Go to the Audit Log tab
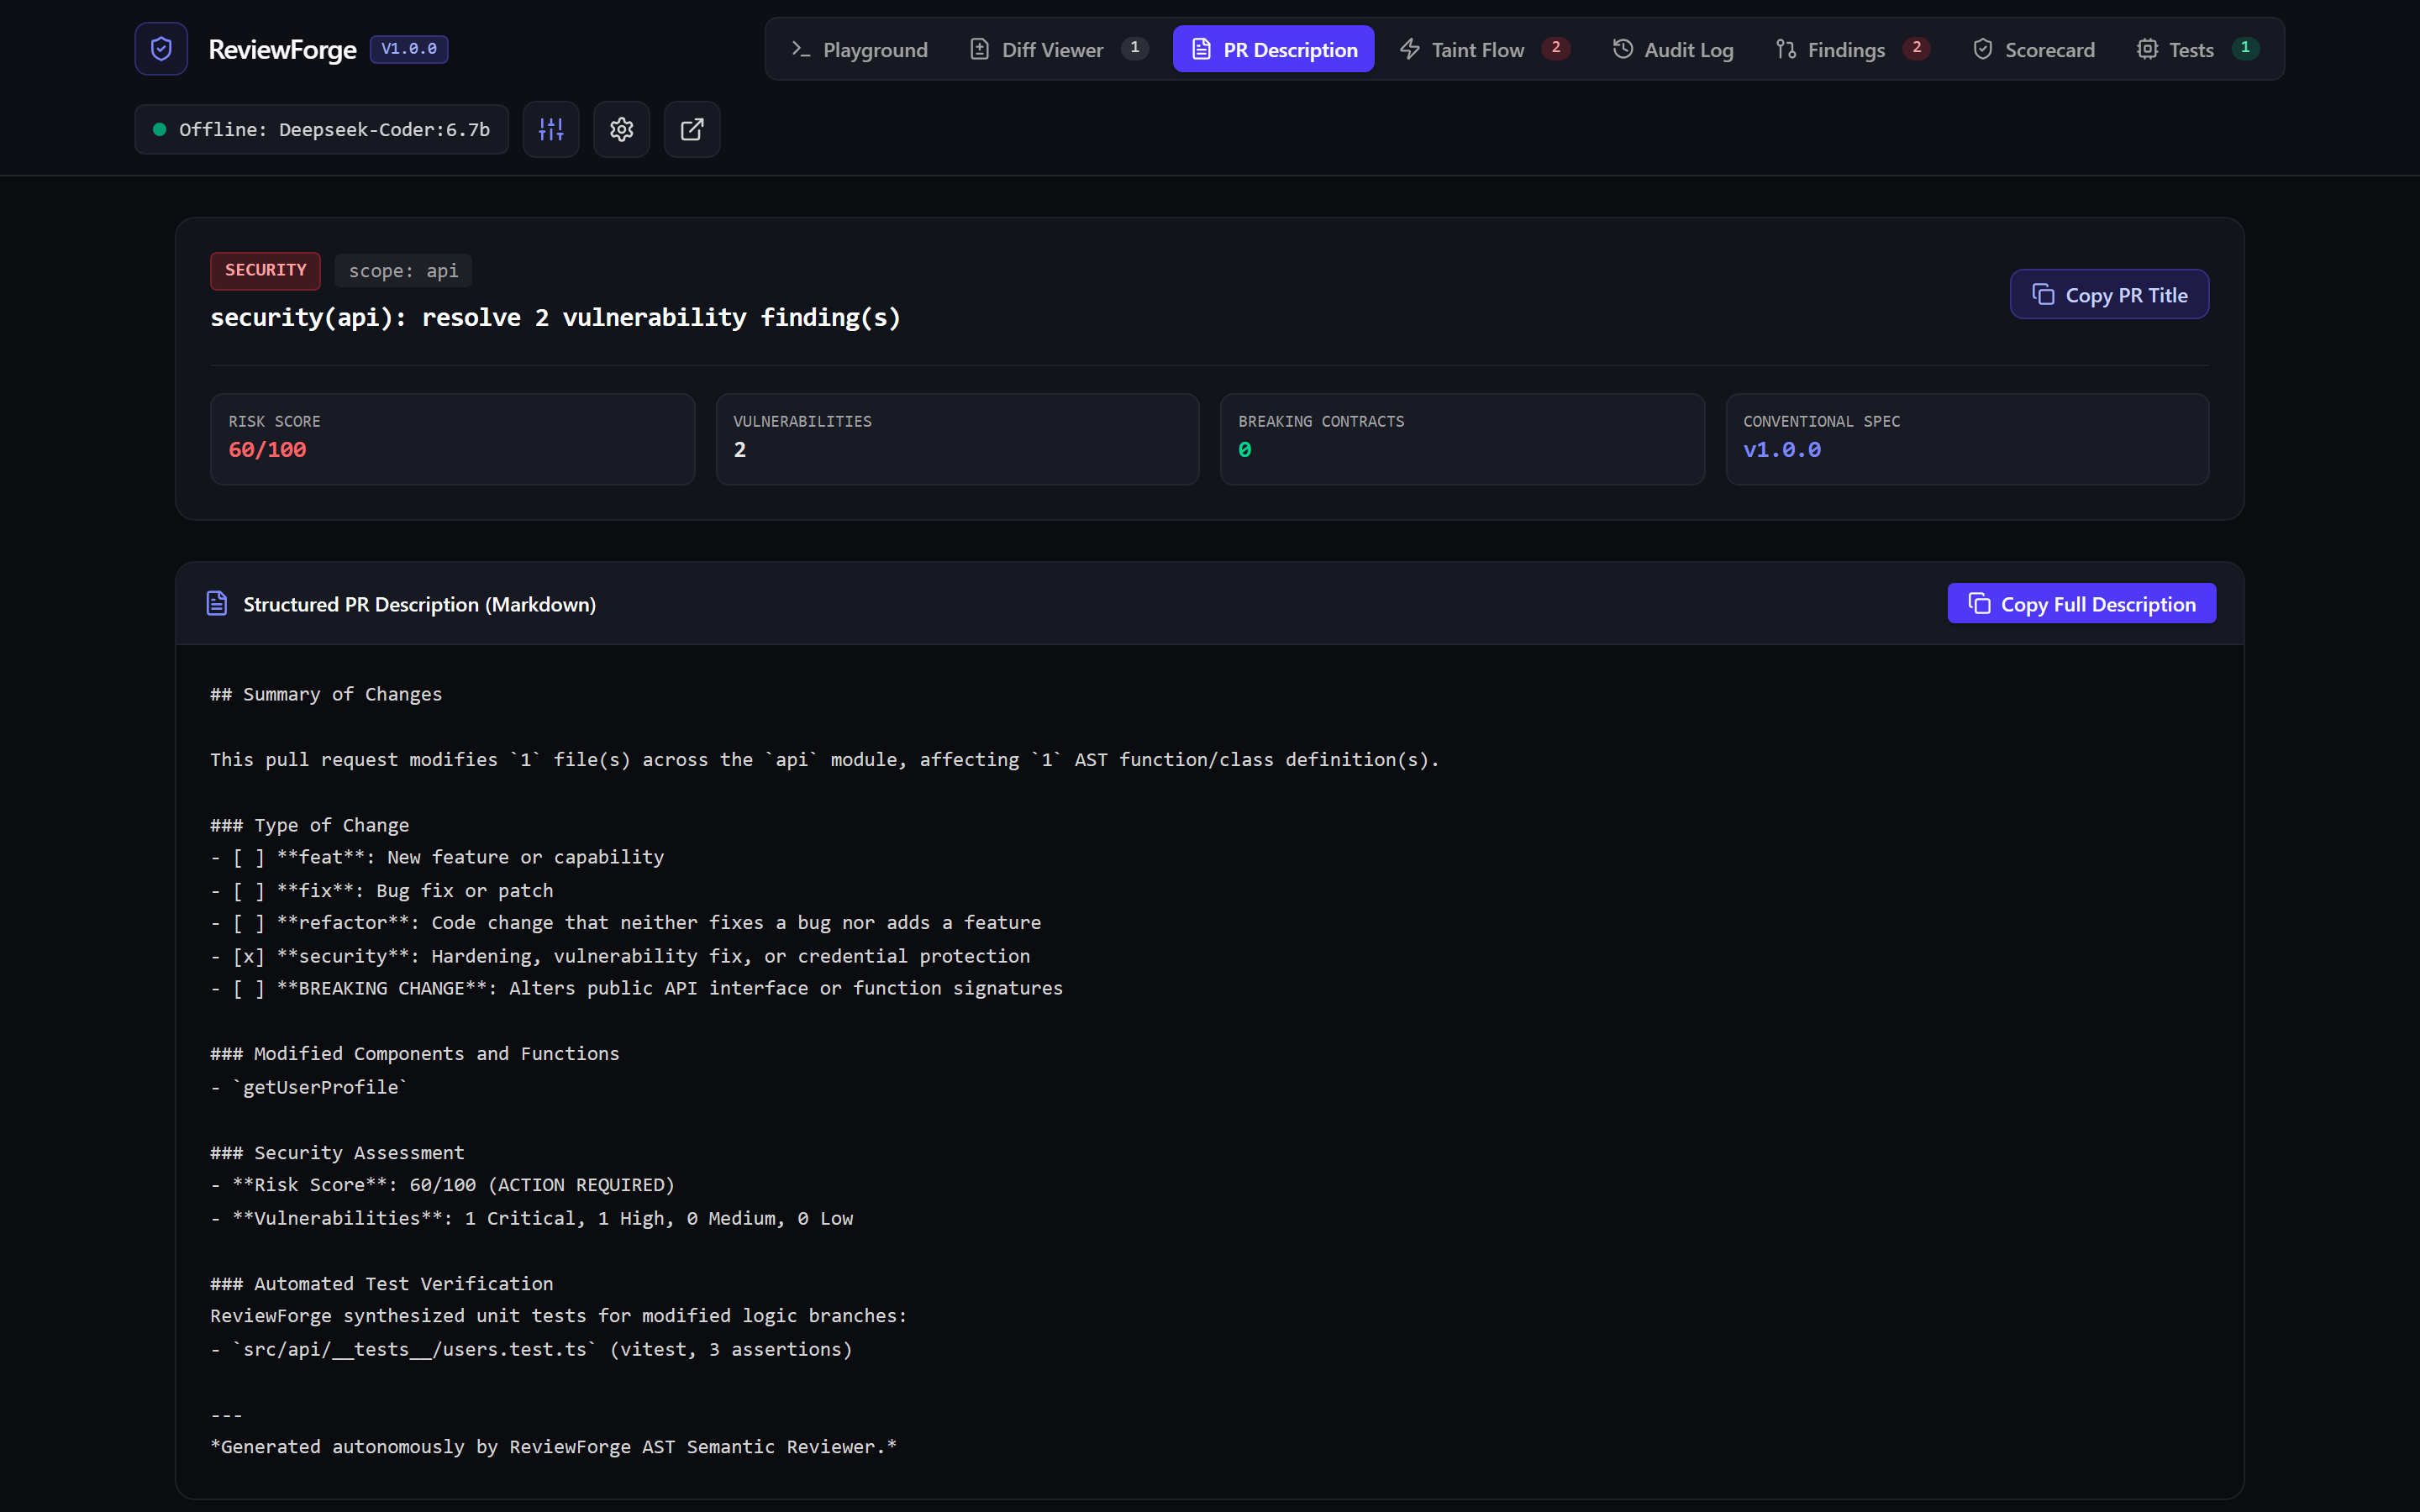Image resolution: width=2420 pixels, height=1512 pixels. coord(1673,49)
